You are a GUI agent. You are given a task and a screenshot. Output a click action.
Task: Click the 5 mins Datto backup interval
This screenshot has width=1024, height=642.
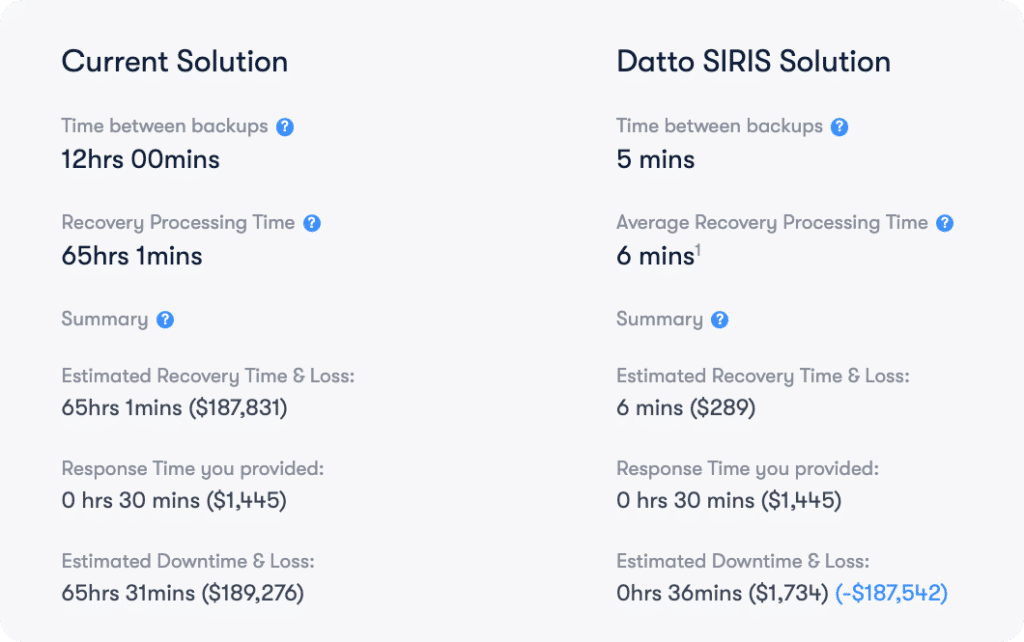(656, 159)
